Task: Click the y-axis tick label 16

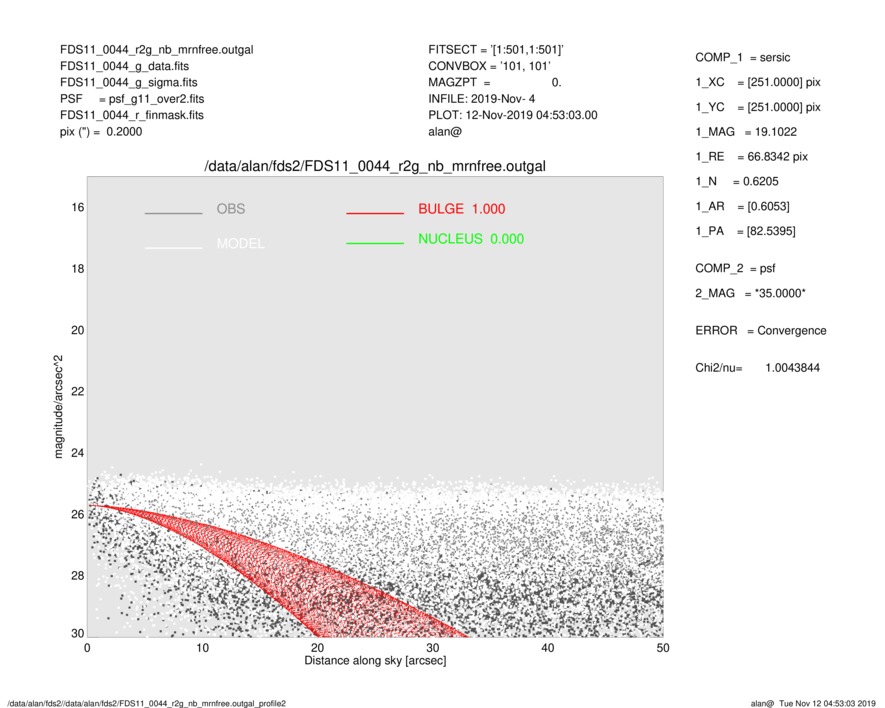Action: click(77, 208)
